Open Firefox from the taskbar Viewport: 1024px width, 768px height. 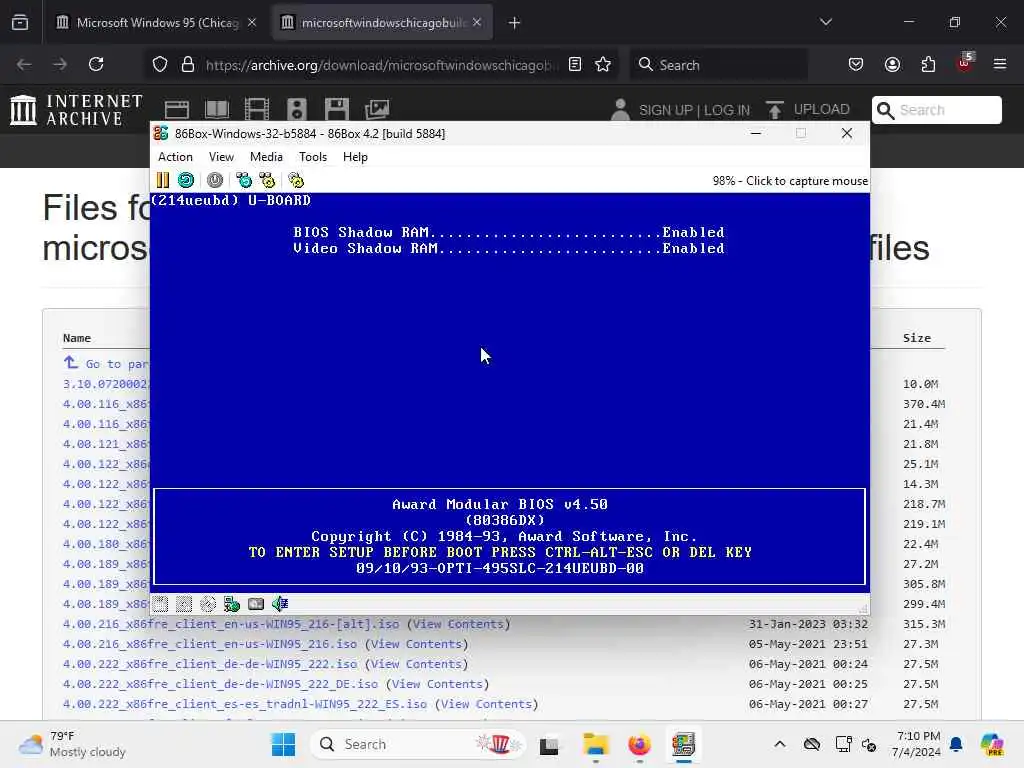tap(639, 744)
